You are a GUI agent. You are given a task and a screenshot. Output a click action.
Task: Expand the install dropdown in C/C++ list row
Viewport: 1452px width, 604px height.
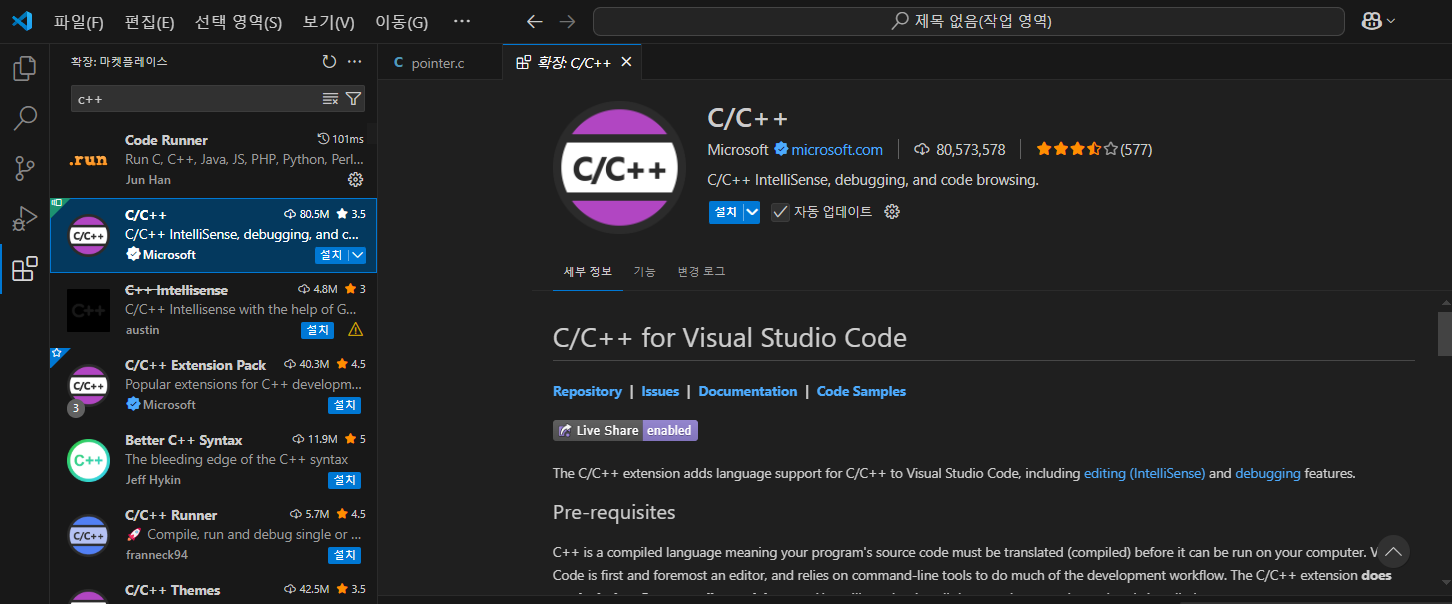click(x=358, y=255)
